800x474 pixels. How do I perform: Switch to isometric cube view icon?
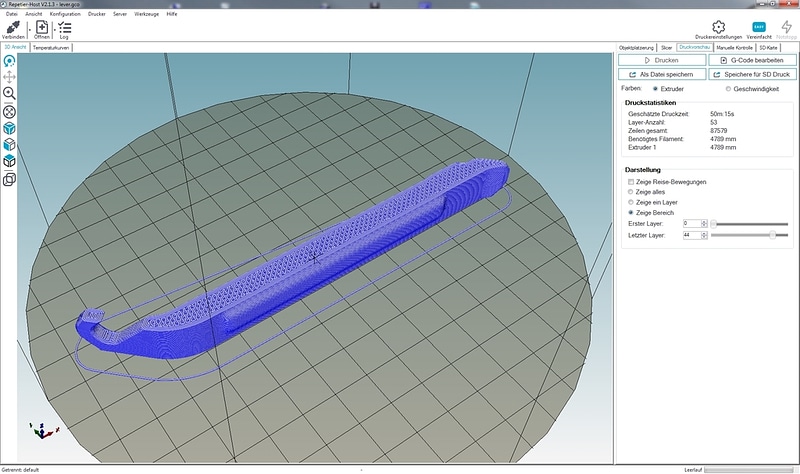[9, 128]
